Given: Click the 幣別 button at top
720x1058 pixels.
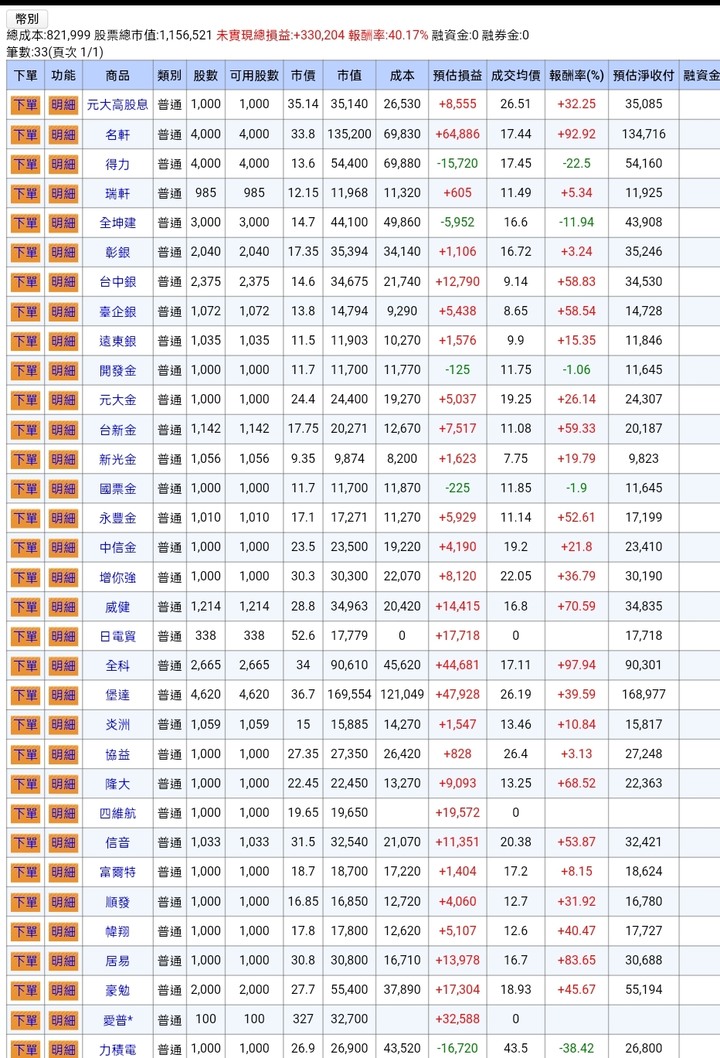Looking at the screenshot, I should point(26,19).
